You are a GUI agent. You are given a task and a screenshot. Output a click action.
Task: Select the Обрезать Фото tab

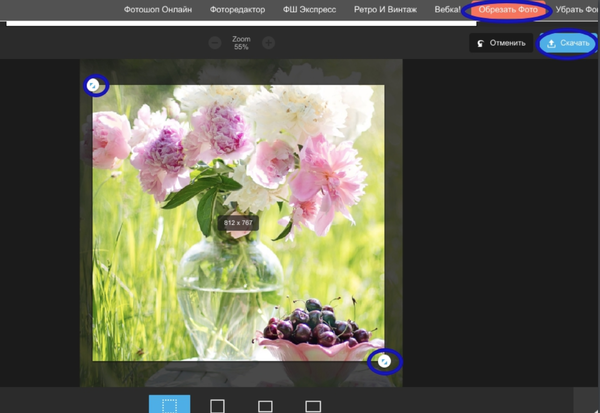(508, 10)
